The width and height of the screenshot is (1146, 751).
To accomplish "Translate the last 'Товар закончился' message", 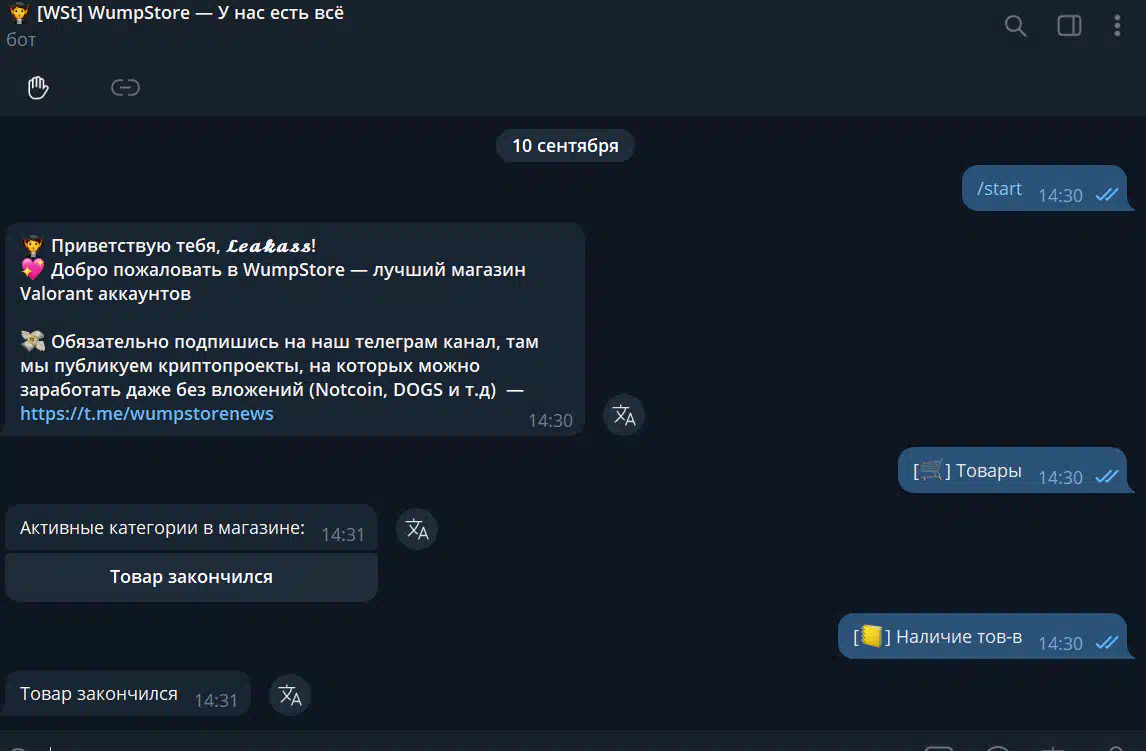I will coord(290,695).
